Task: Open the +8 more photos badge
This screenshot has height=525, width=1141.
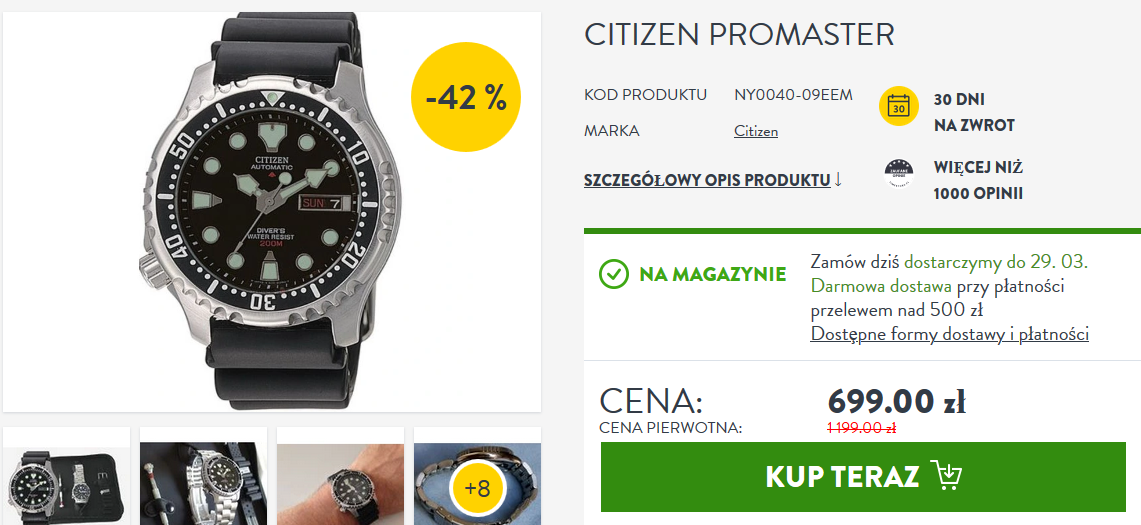Action: coord(477,487)
